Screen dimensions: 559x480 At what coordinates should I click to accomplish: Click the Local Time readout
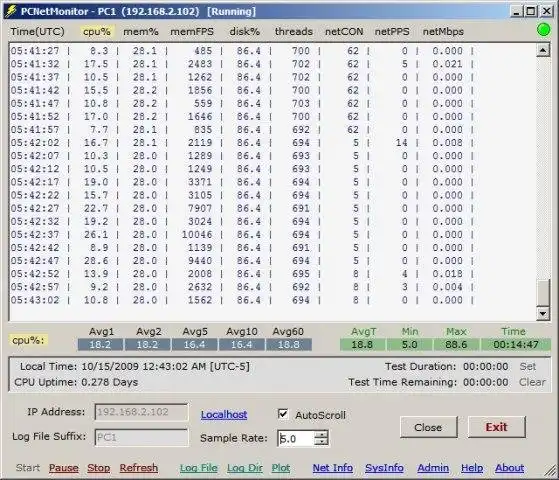(134, 366)
